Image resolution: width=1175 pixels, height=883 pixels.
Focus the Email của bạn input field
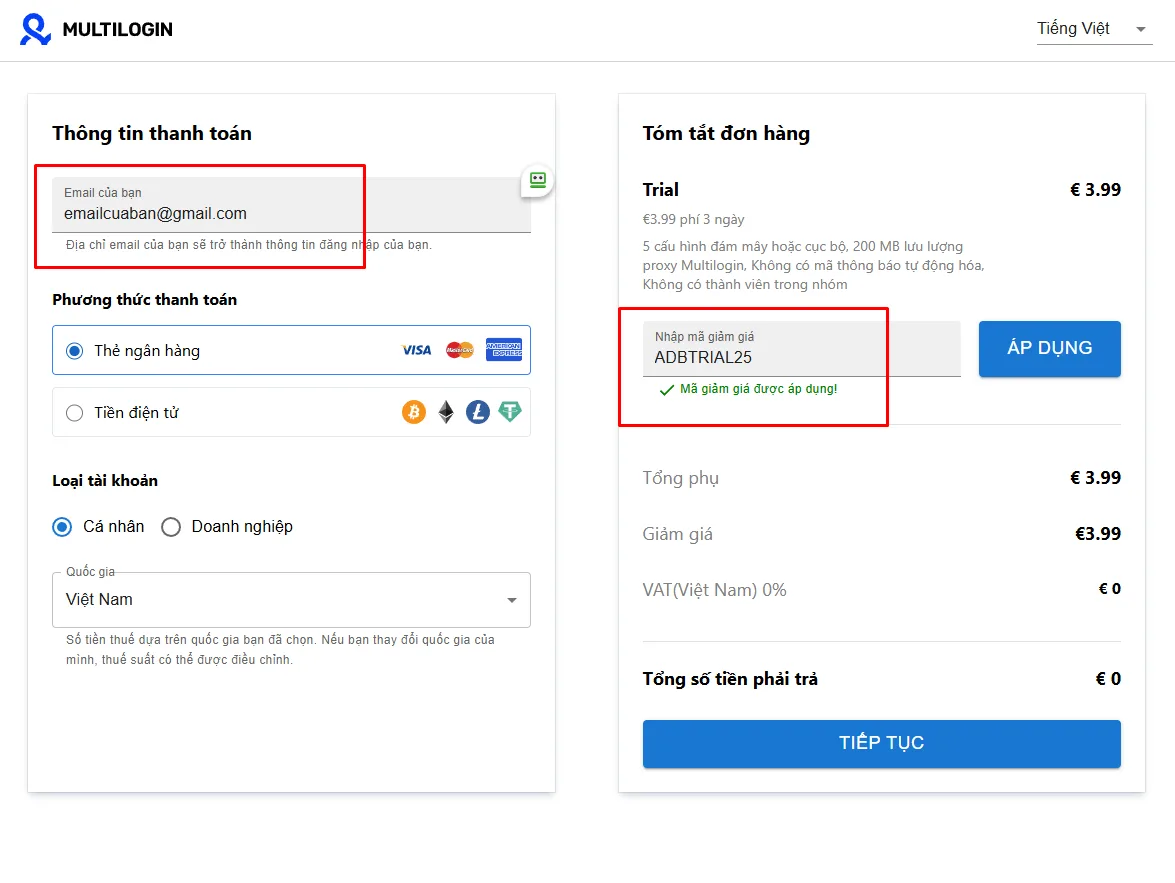click(x=292, y=205)
